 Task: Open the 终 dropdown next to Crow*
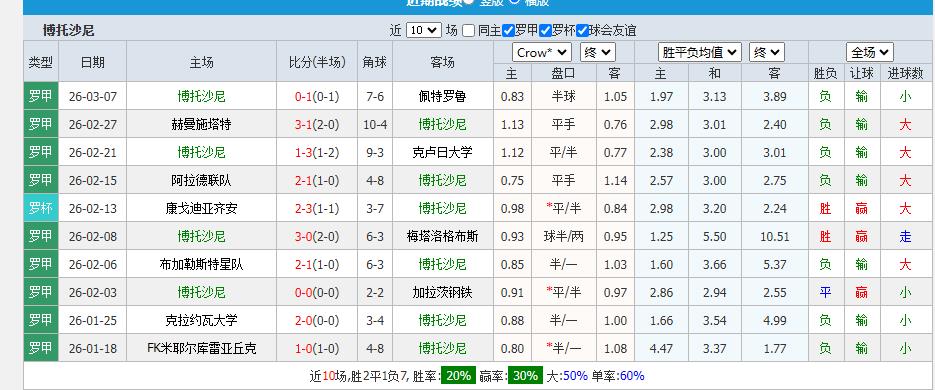click(x=597, y=52)
